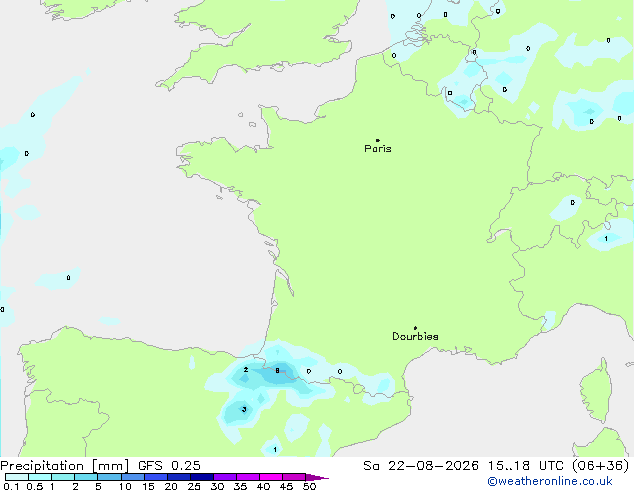Screen dimensions: 634x490
Task: Click the precipitation value 3 in northern Spain
Action: click(x=244, y=410)
